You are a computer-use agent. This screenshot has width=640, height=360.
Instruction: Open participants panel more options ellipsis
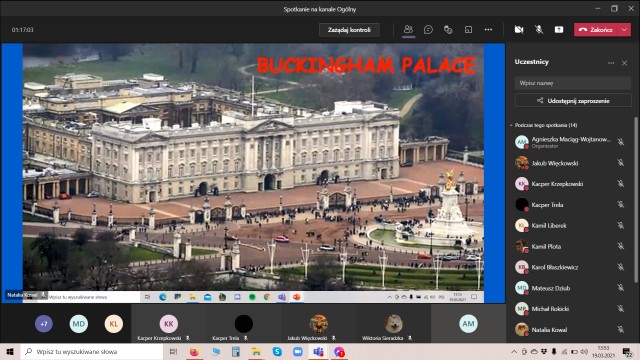pos(611,63)
